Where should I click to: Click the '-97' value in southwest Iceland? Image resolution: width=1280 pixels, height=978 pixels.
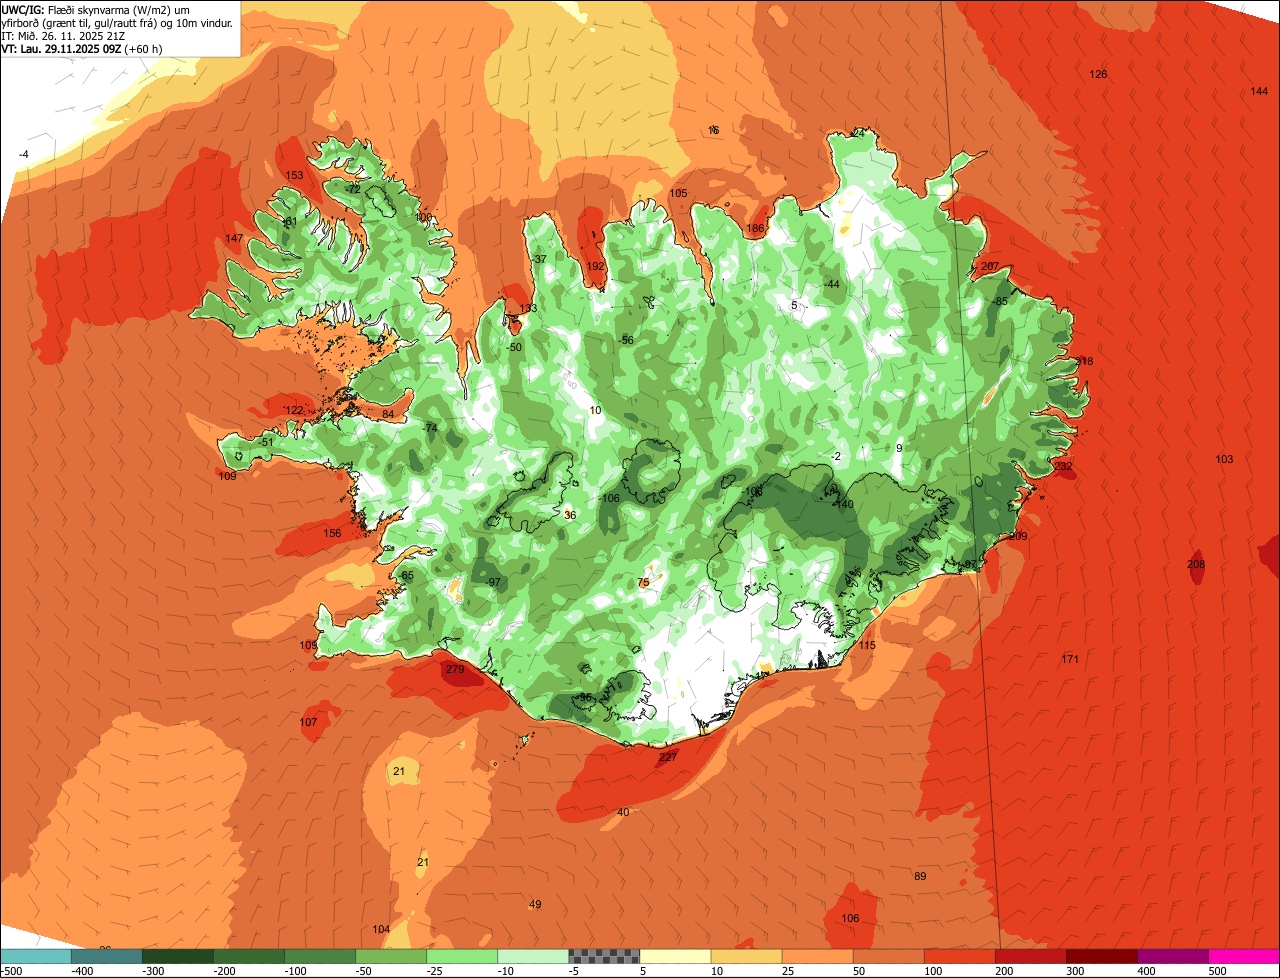(x=493, y=583)
